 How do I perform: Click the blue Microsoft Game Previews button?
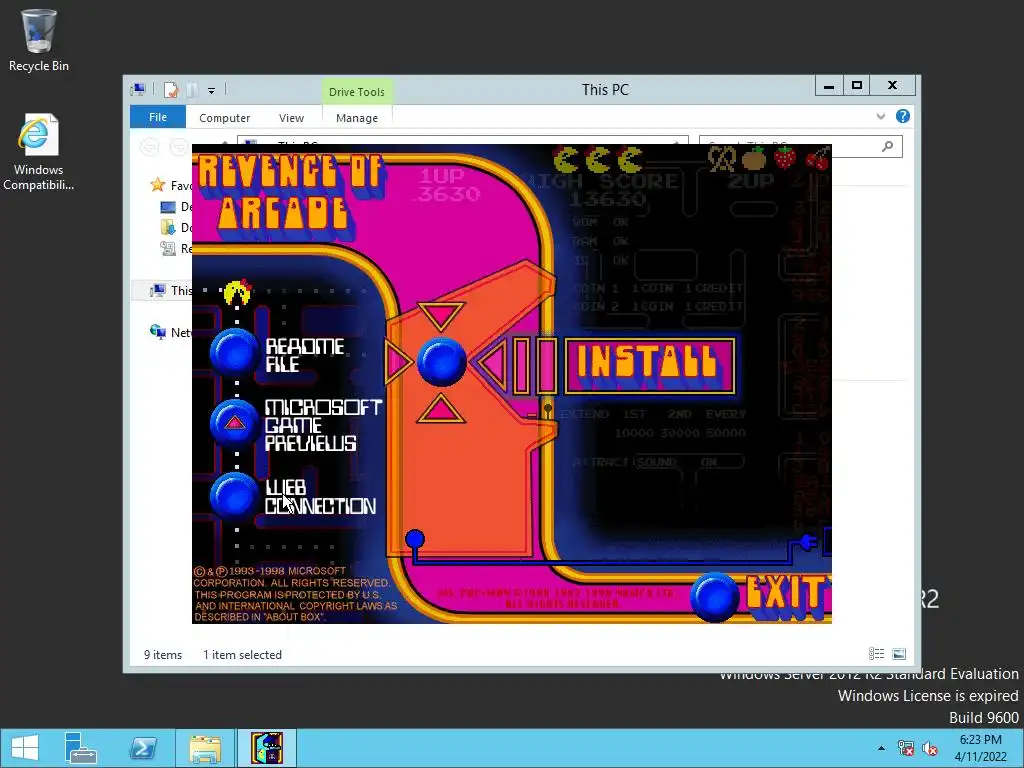[x=234, y=423]
